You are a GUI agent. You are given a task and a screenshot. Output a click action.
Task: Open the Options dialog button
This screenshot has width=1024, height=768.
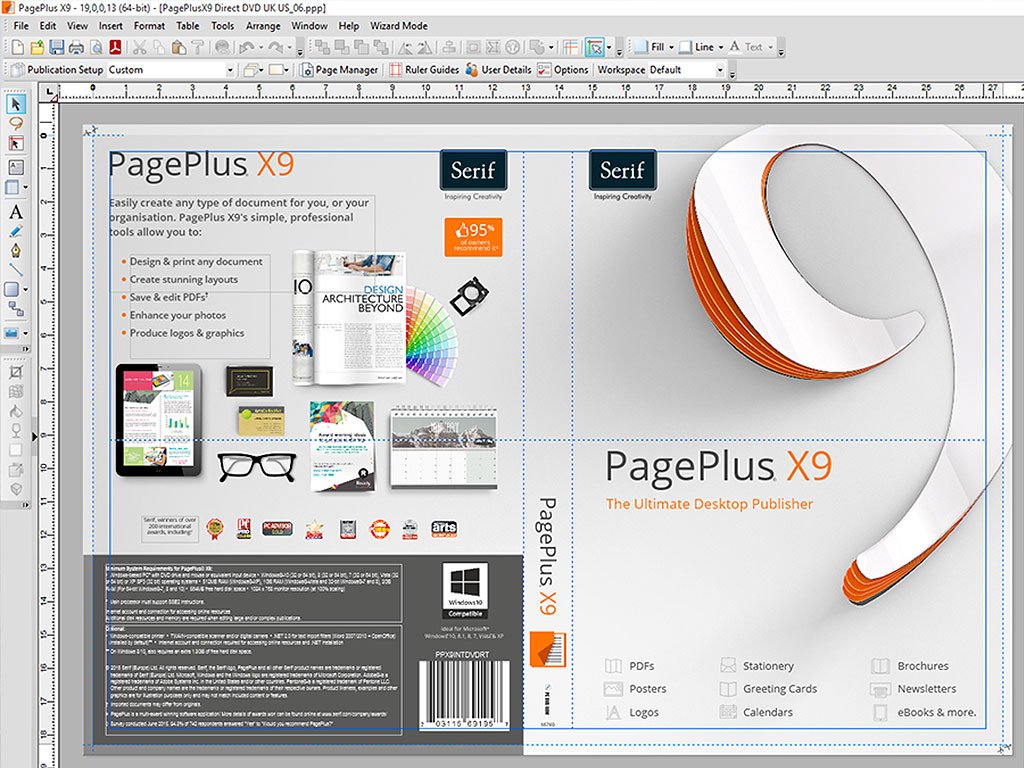pyautogui.click(x=563, y=70)
